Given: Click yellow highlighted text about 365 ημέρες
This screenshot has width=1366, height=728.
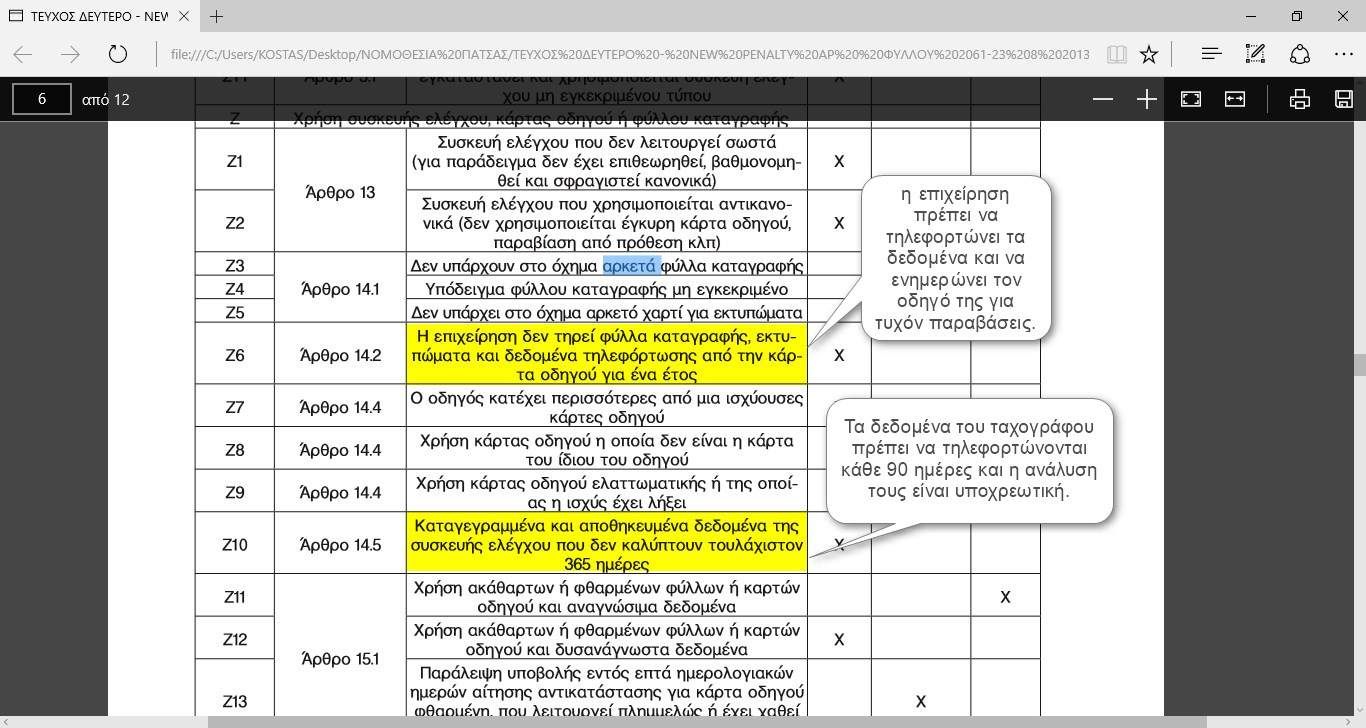Looking at the screenshot, I should [x=607, y=544].
